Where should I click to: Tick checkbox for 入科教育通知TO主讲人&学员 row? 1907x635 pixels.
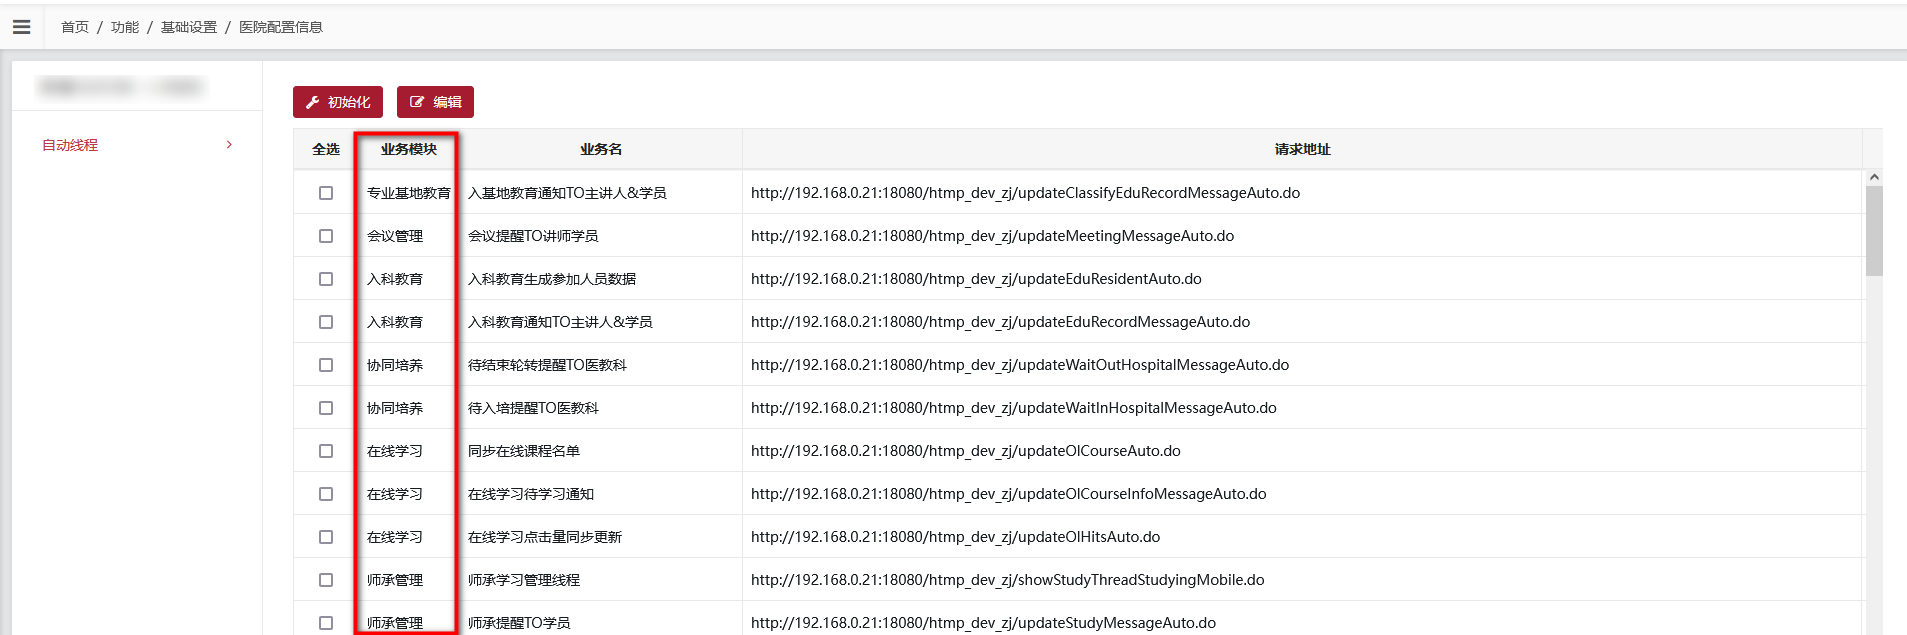[326, 322]
